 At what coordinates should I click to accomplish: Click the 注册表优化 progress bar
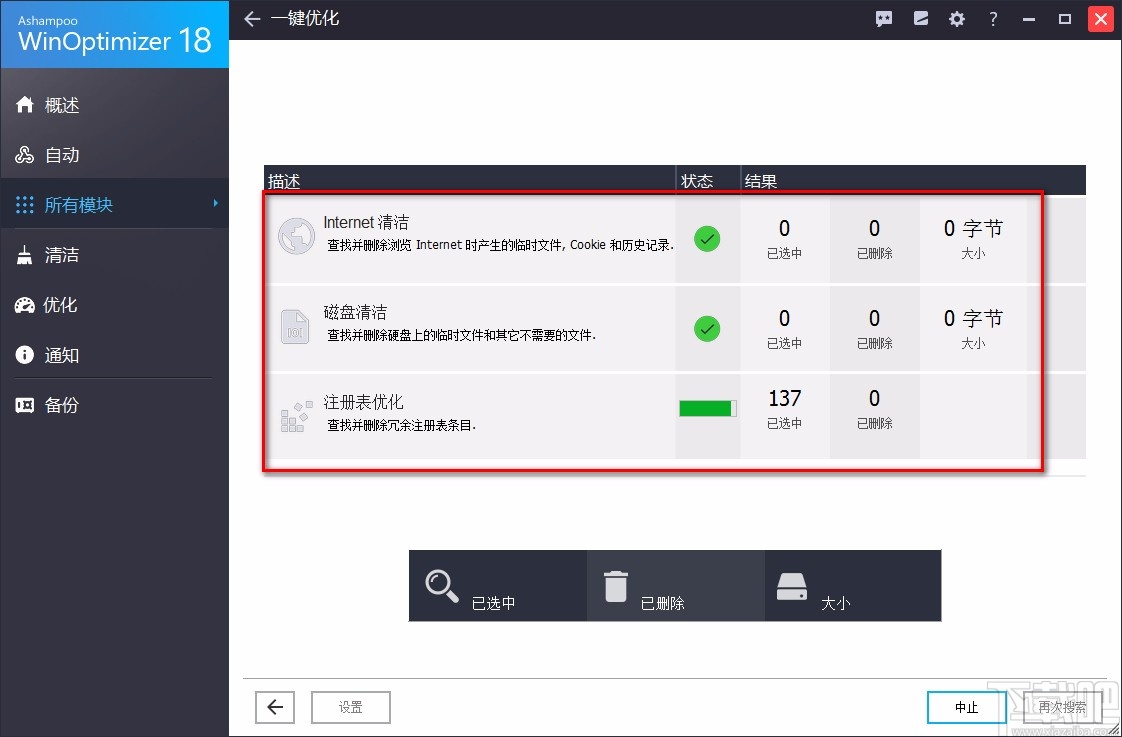708,409
